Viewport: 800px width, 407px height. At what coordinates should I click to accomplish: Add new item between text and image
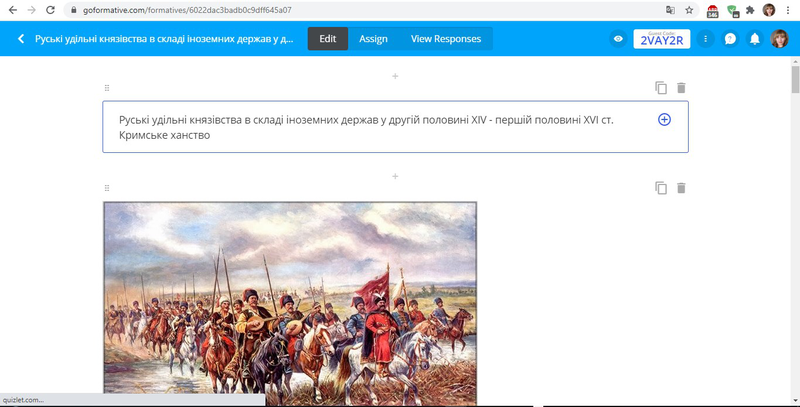395,176
